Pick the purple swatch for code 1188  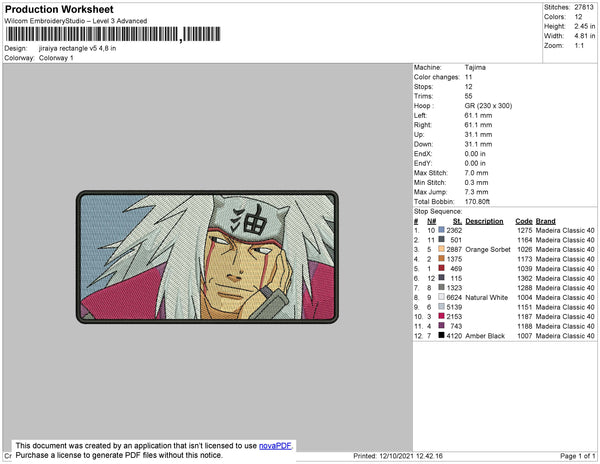(x=441, y=326)
